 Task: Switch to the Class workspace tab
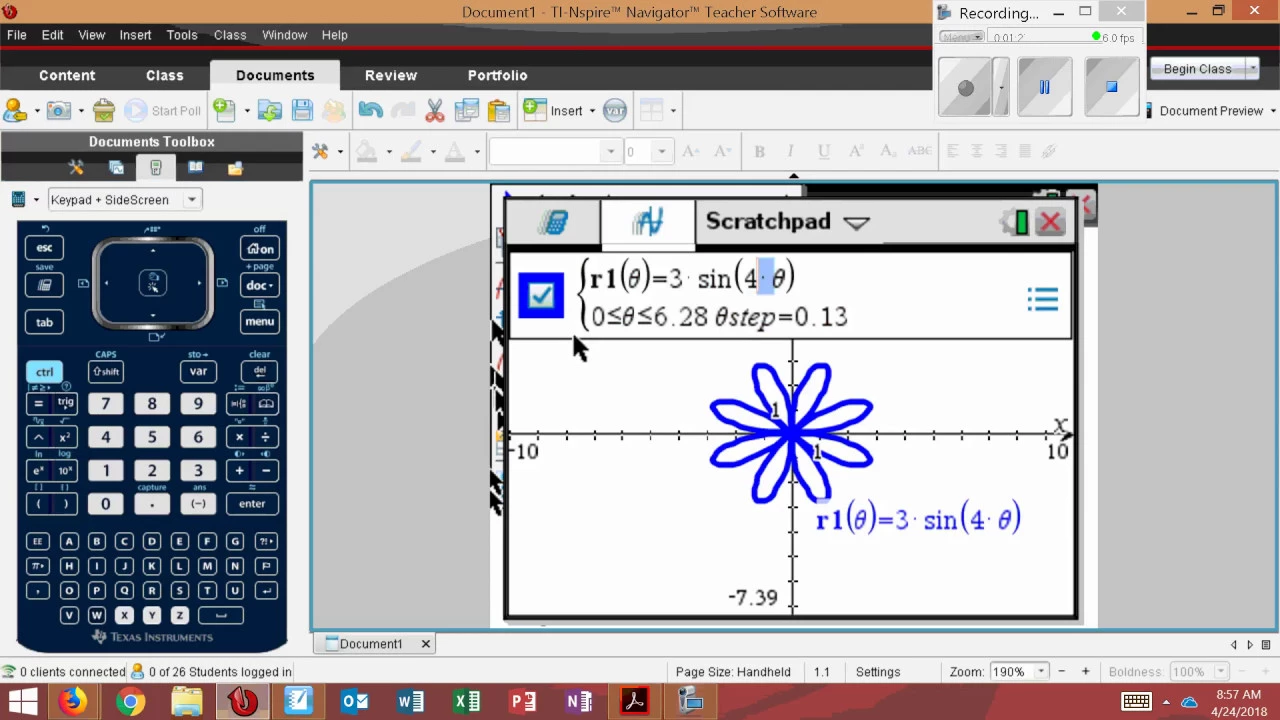(164, 75)
